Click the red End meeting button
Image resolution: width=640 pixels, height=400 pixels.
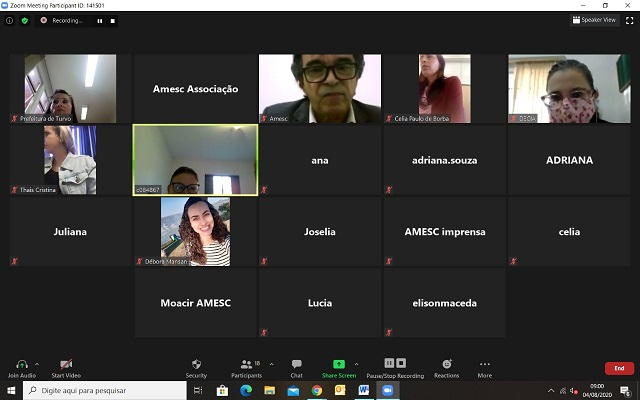[618, 368]
